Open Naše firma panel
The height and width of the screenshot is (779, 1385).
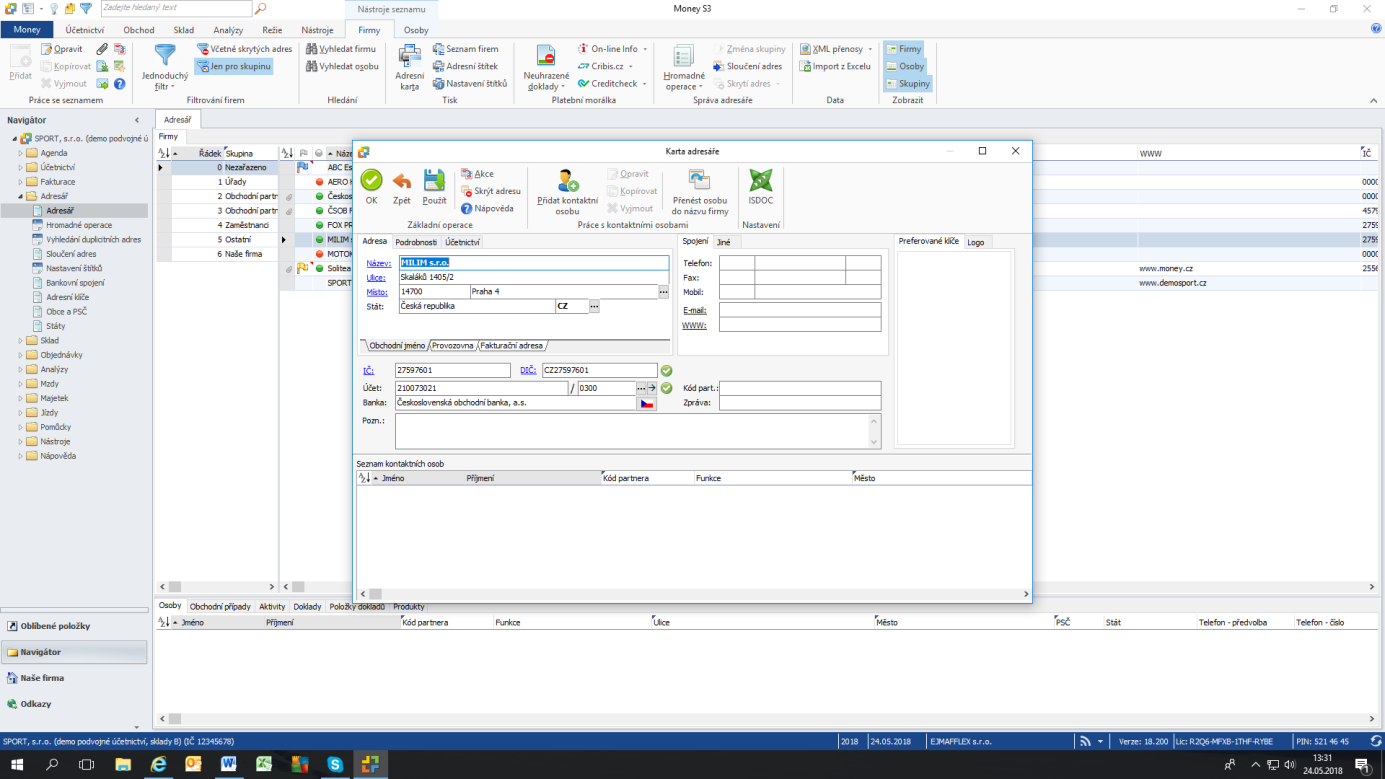pos(74,678)
